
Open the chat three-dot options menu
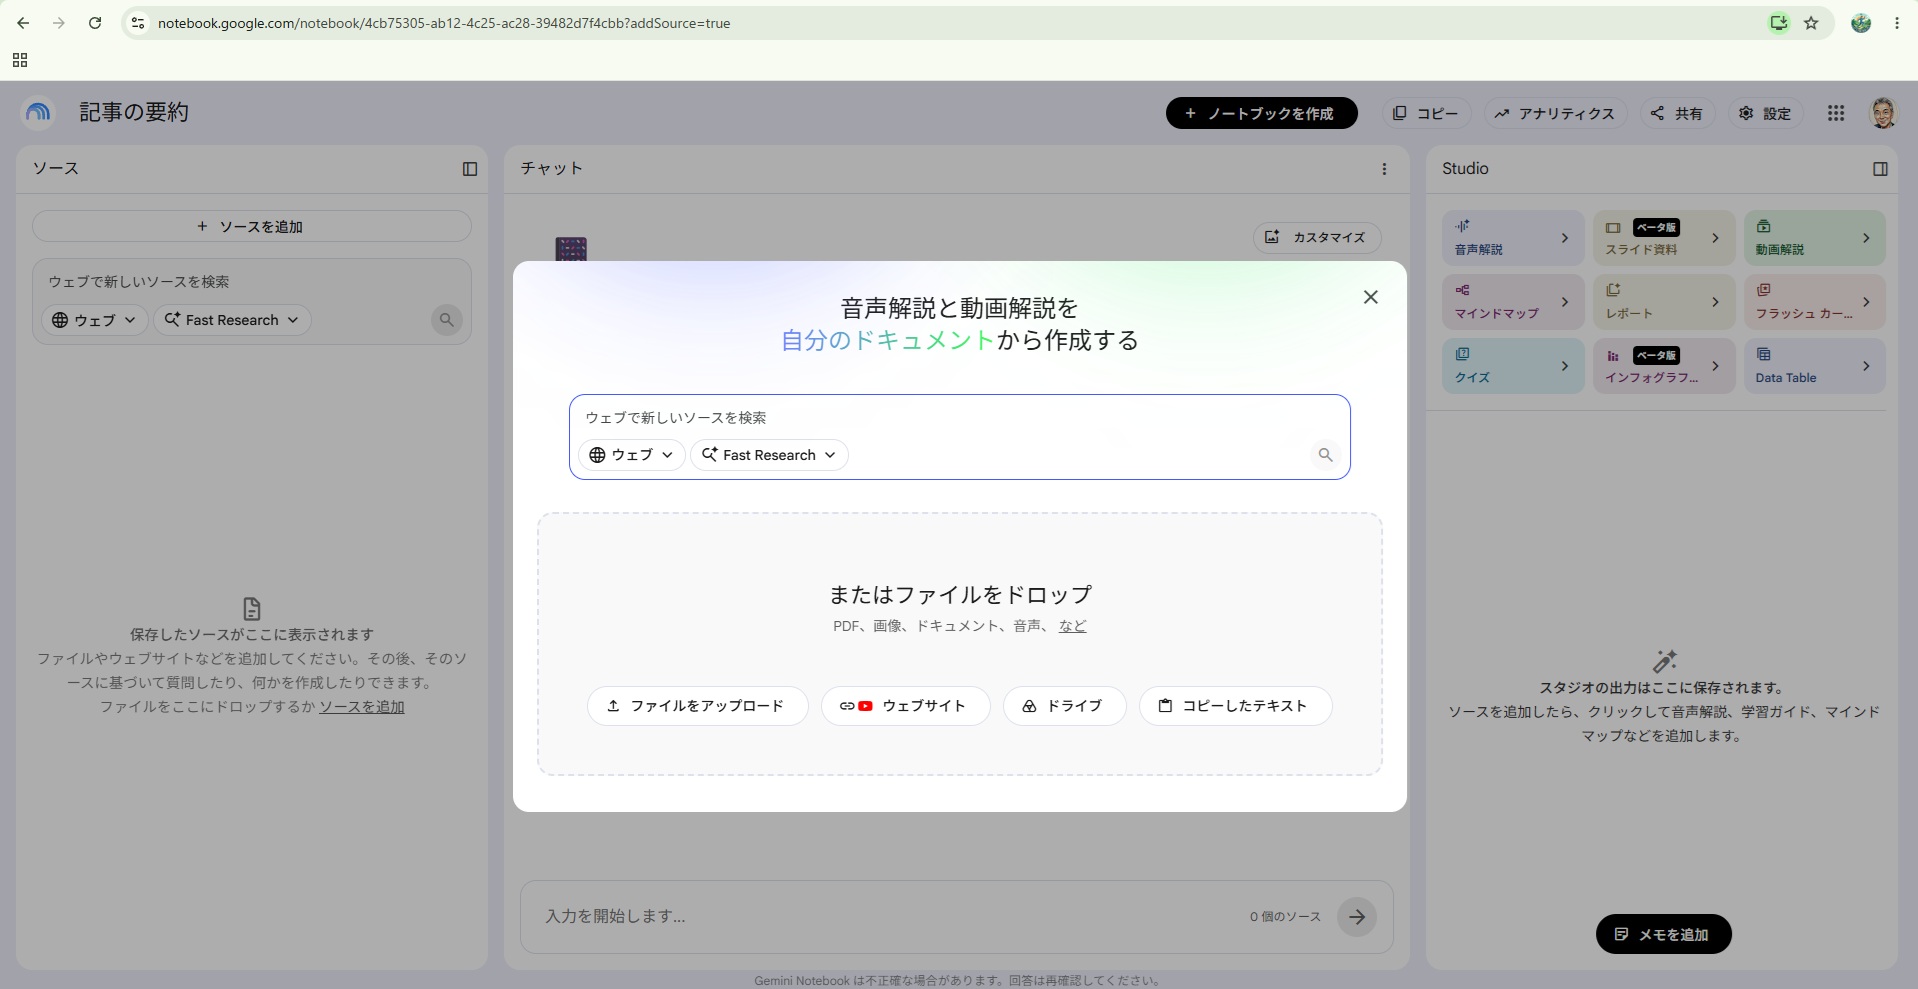[x=1384, y=169]
